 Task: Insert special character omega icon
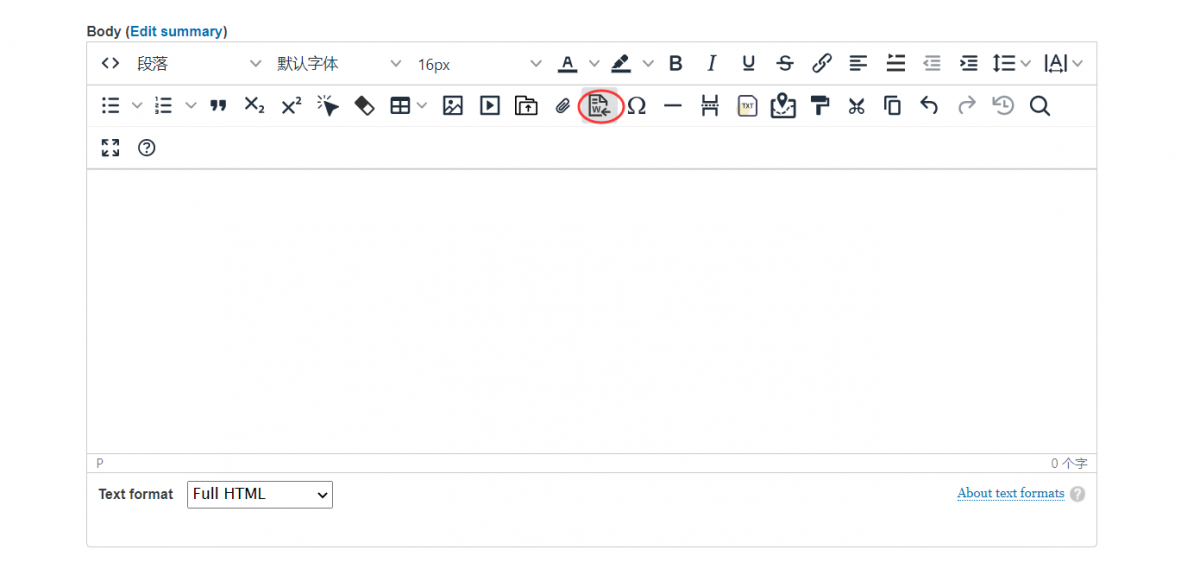636,106
